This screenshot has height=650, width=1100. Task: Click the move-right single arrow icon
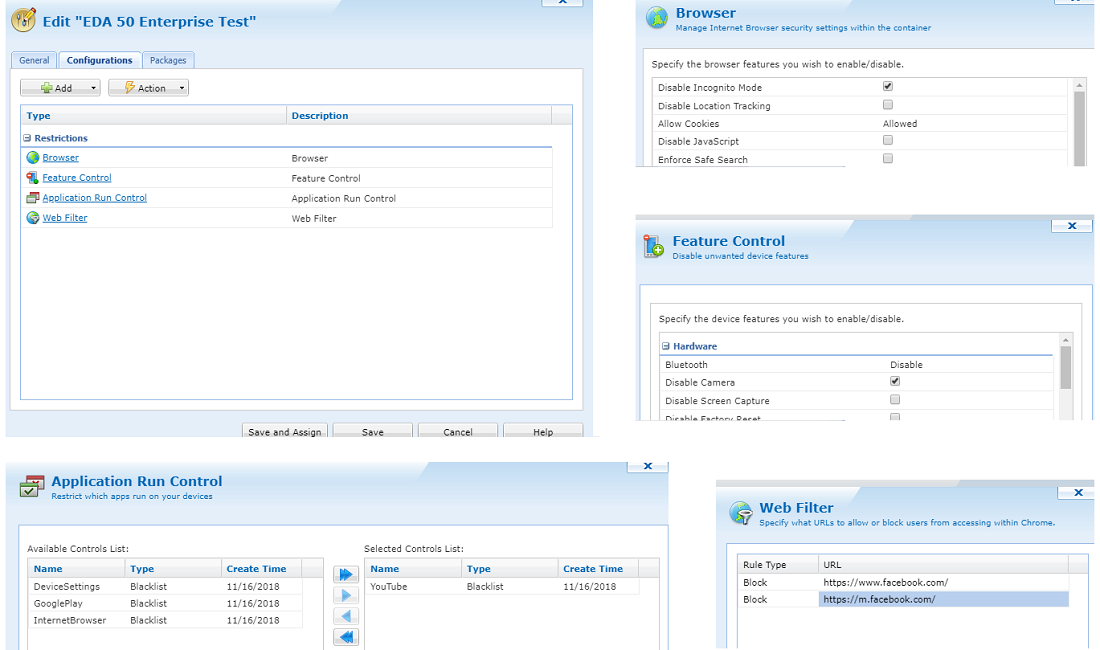[x=346, y=596]
